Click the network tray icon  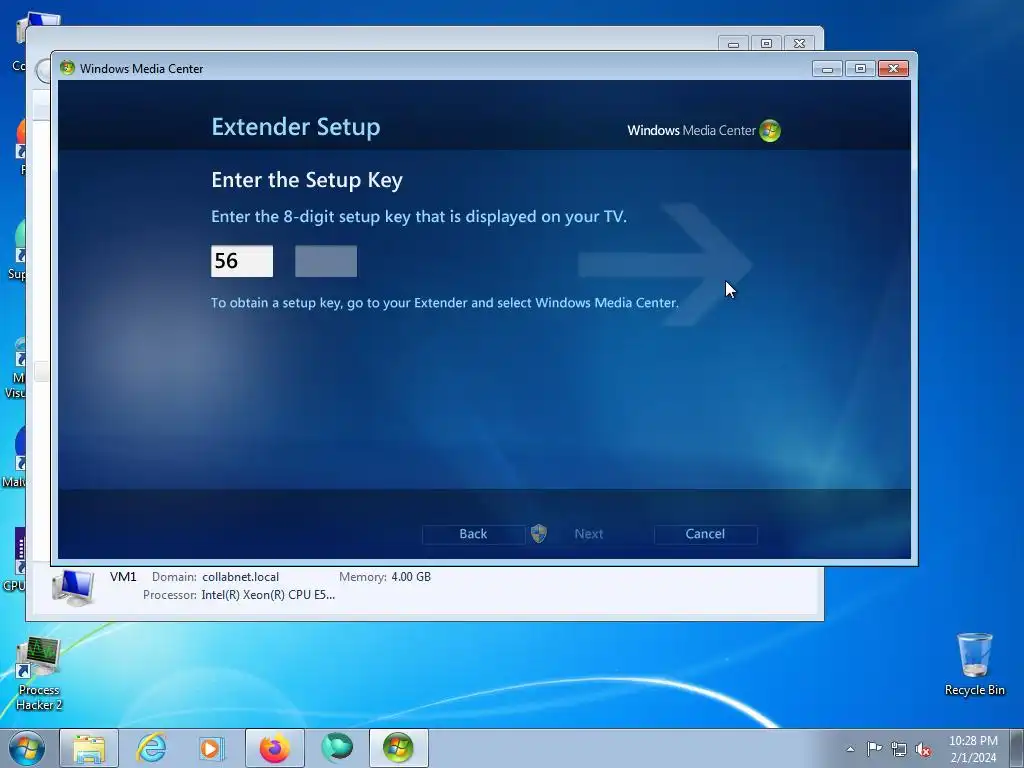(x=899, y=749)
